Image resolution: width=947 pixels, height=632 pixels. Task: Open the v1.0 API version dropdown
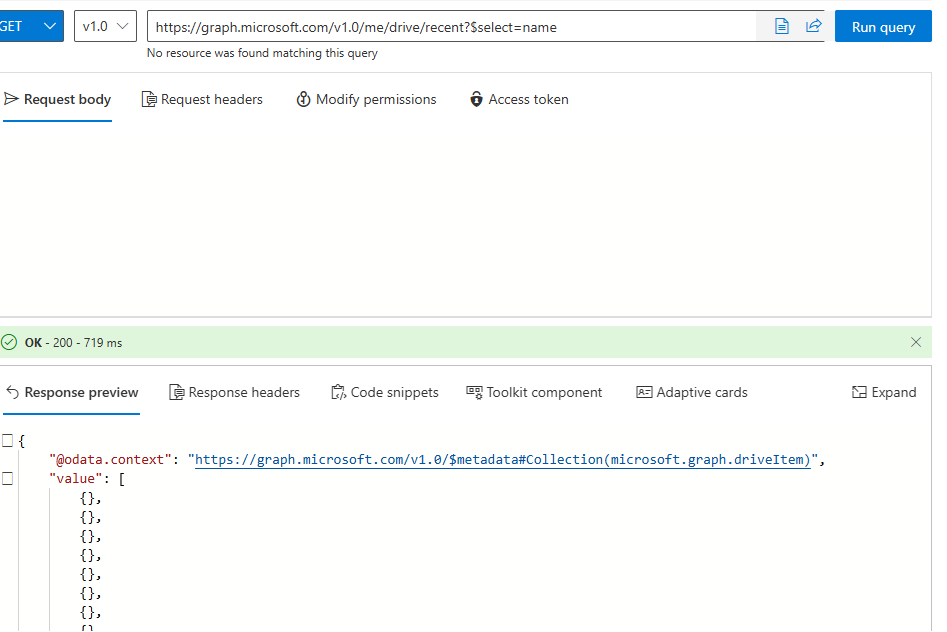pos(105,26)
